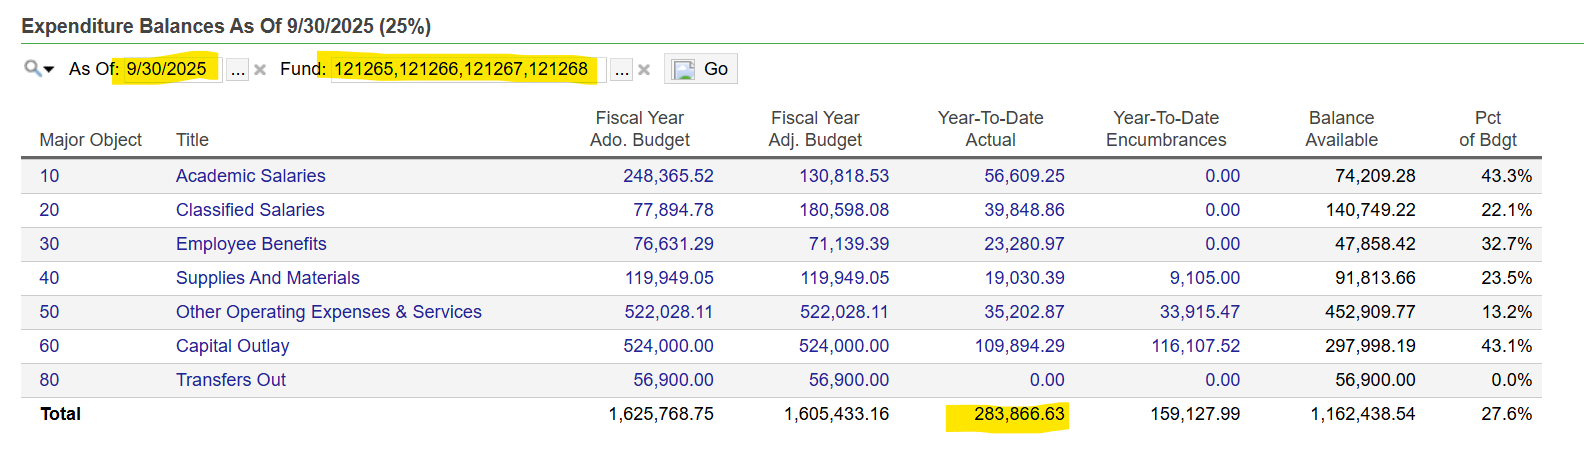Open the Fund lookup ellipsis button

coord(622,70)
